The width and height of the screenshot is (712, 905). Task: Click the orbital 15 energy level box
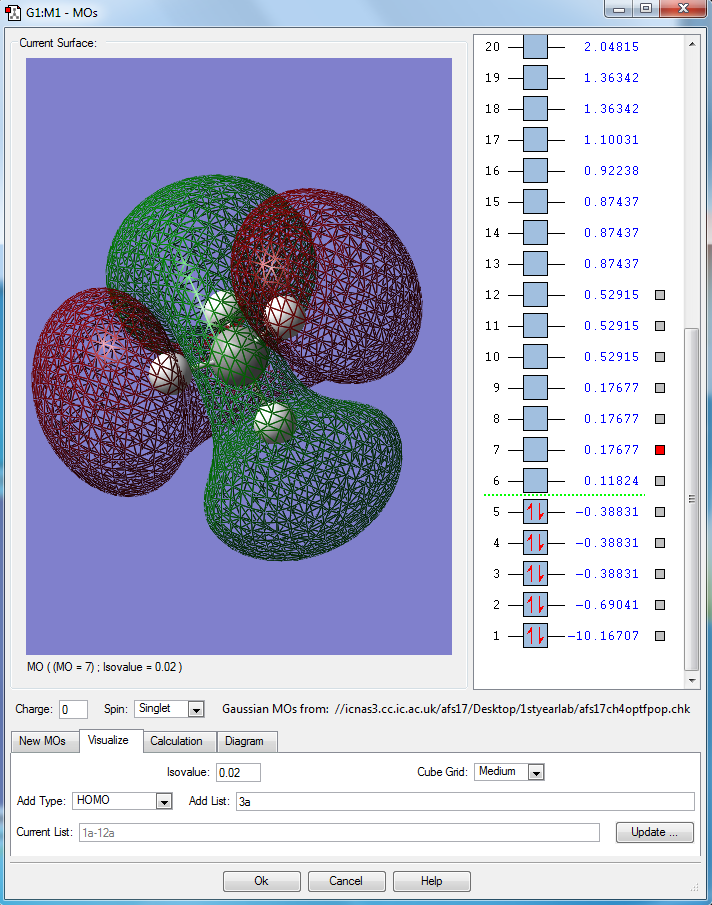click(535, 202)
